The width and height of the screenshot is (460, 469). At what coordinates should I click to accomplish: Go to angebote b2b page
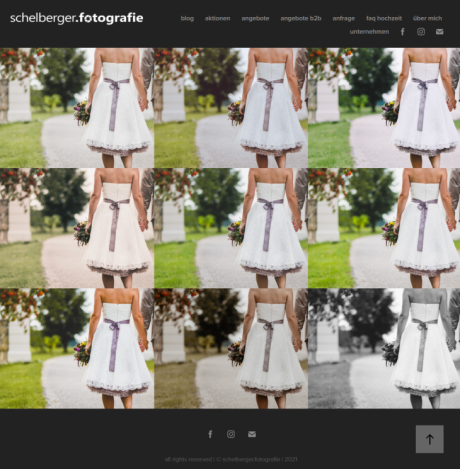coord(301,18)
